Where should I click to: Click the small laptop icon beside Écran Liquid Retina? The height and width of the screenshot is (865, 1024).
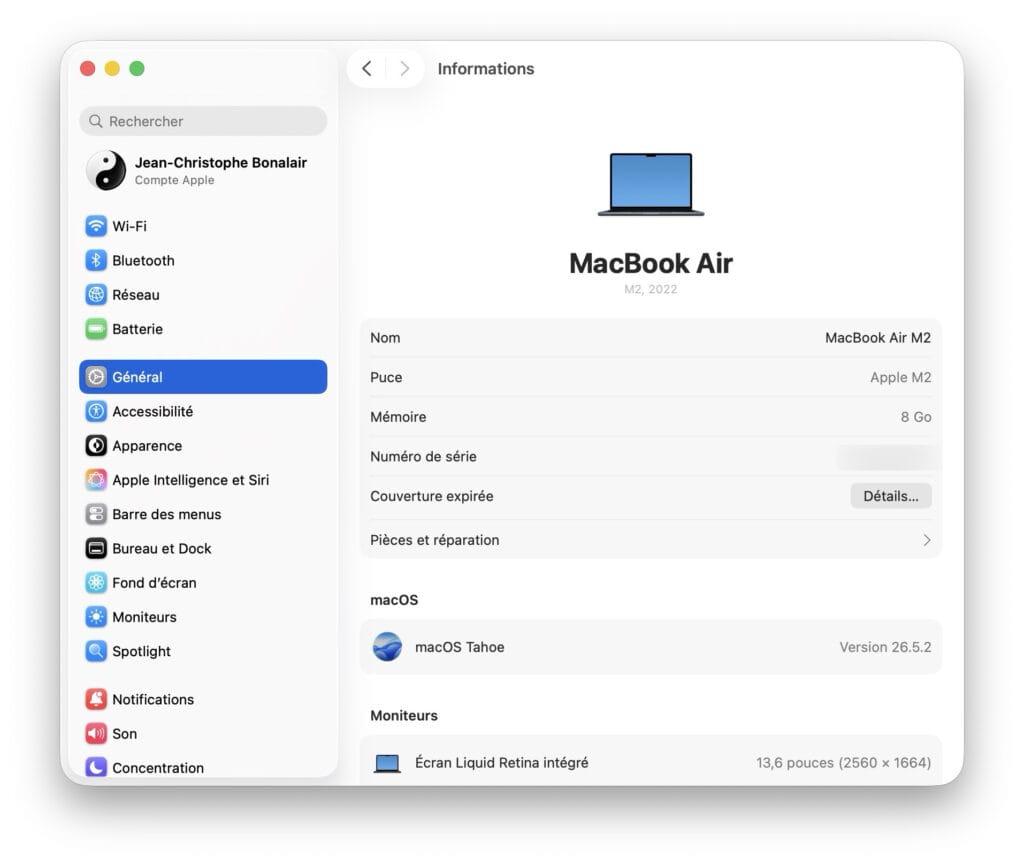pos(387,763)
